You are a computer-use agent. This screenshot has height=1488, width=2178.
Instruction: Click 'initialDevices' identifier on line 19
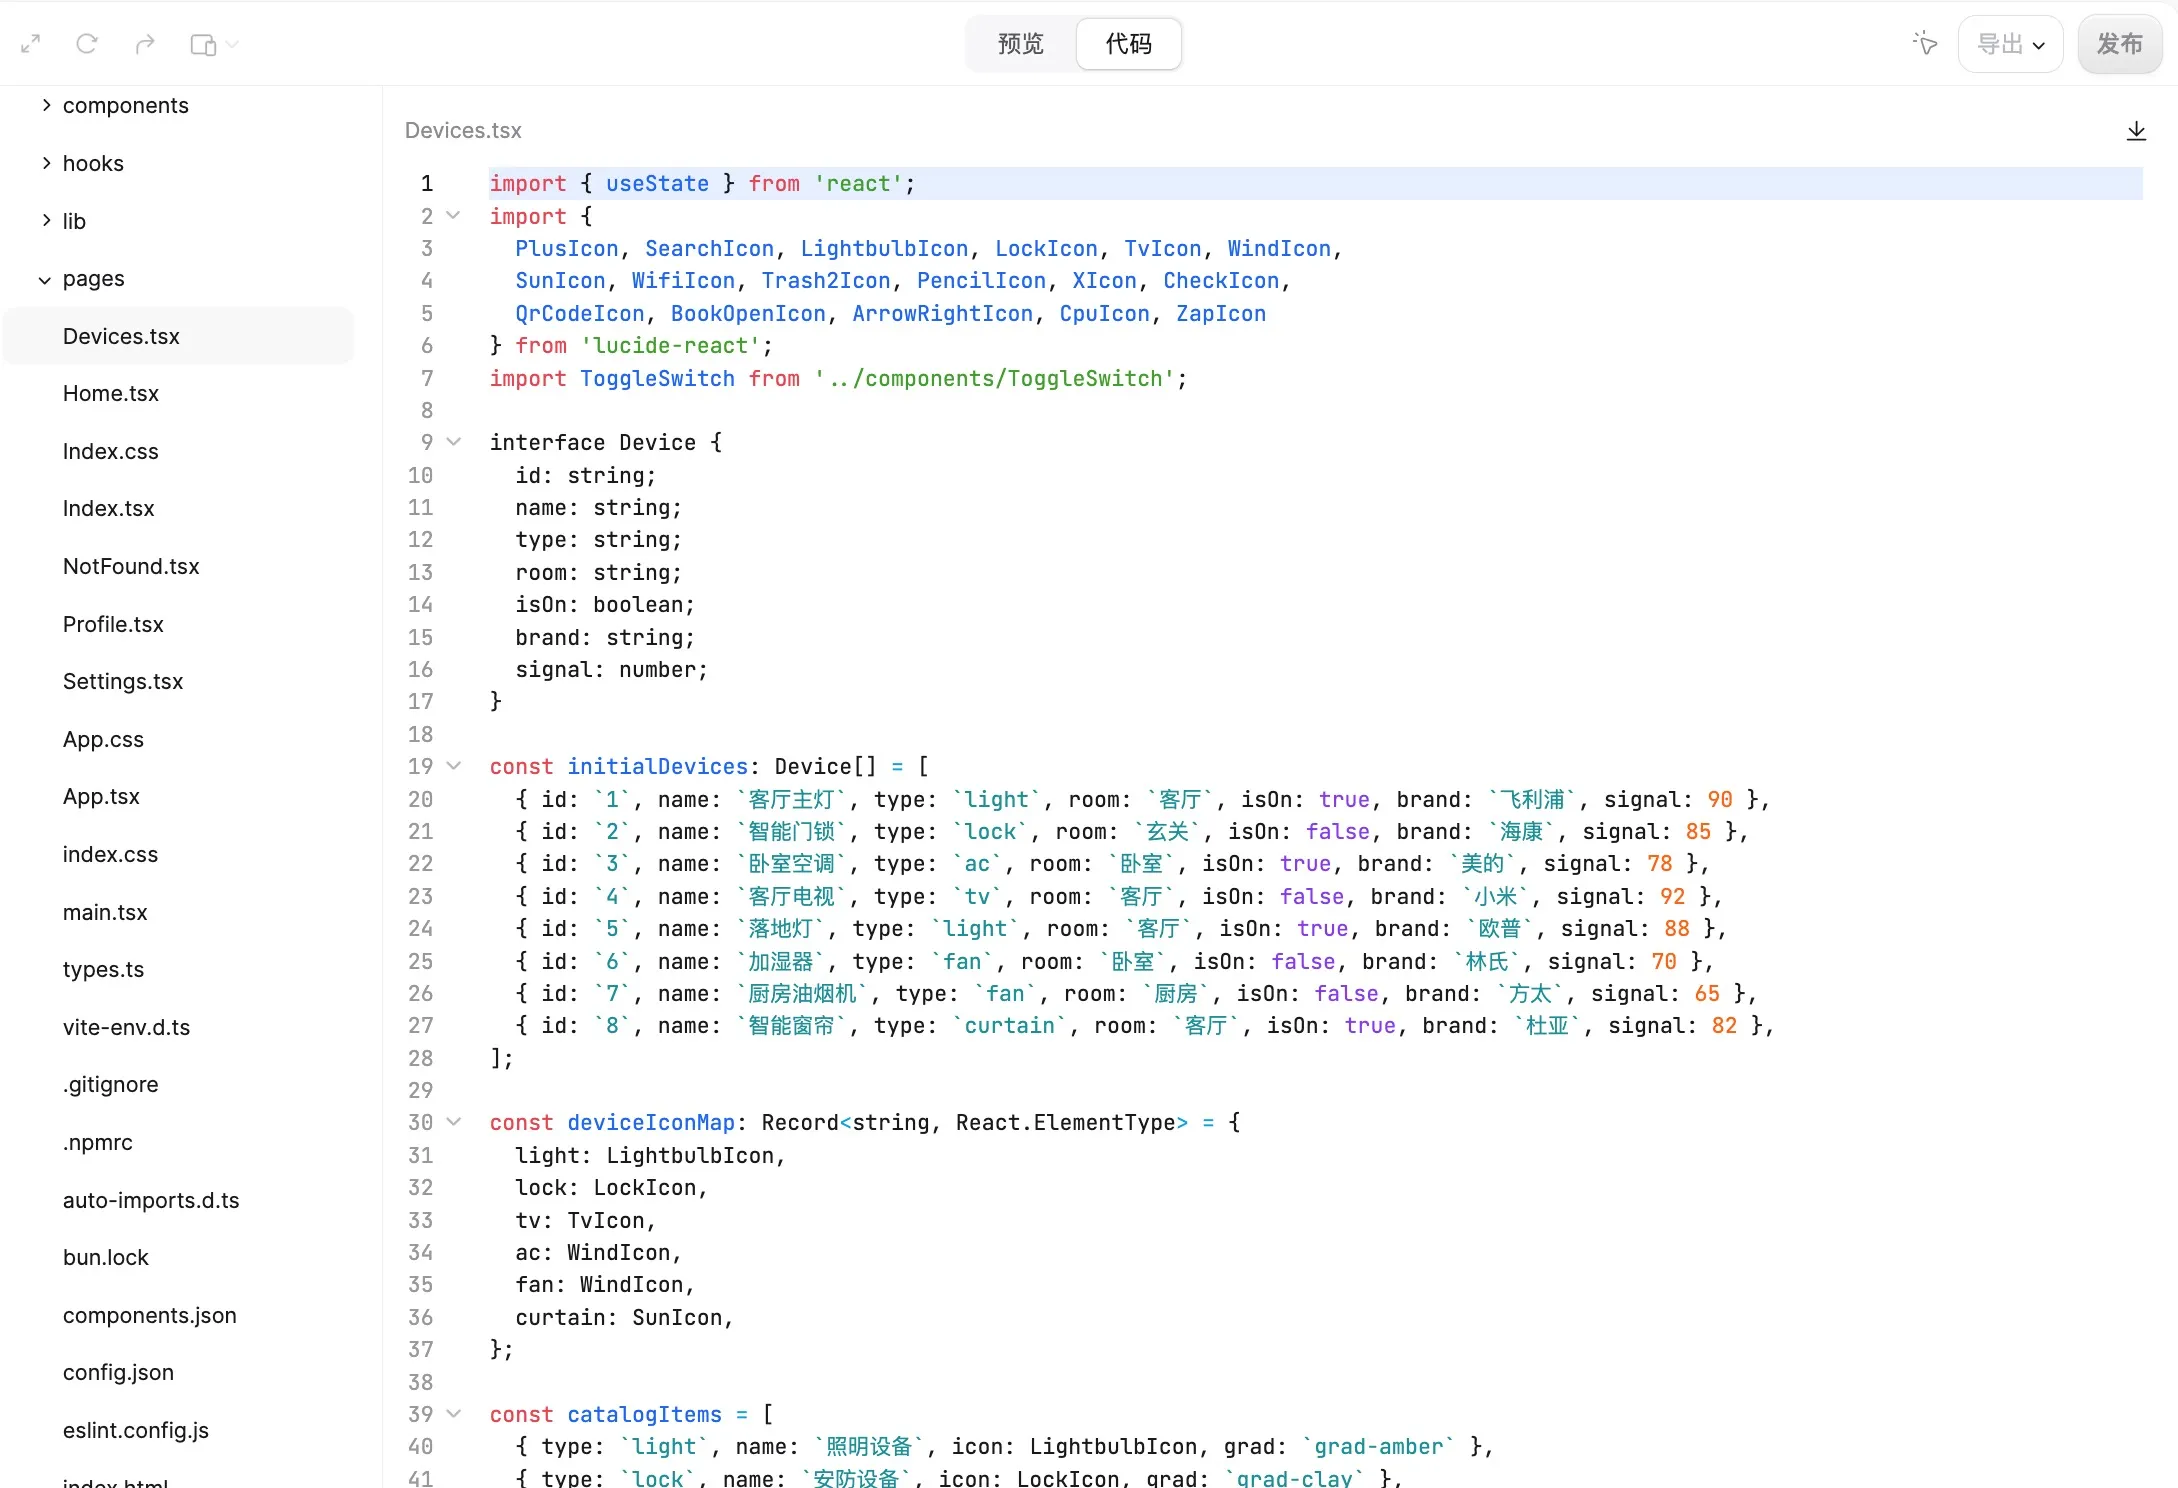tap(658, 767)
